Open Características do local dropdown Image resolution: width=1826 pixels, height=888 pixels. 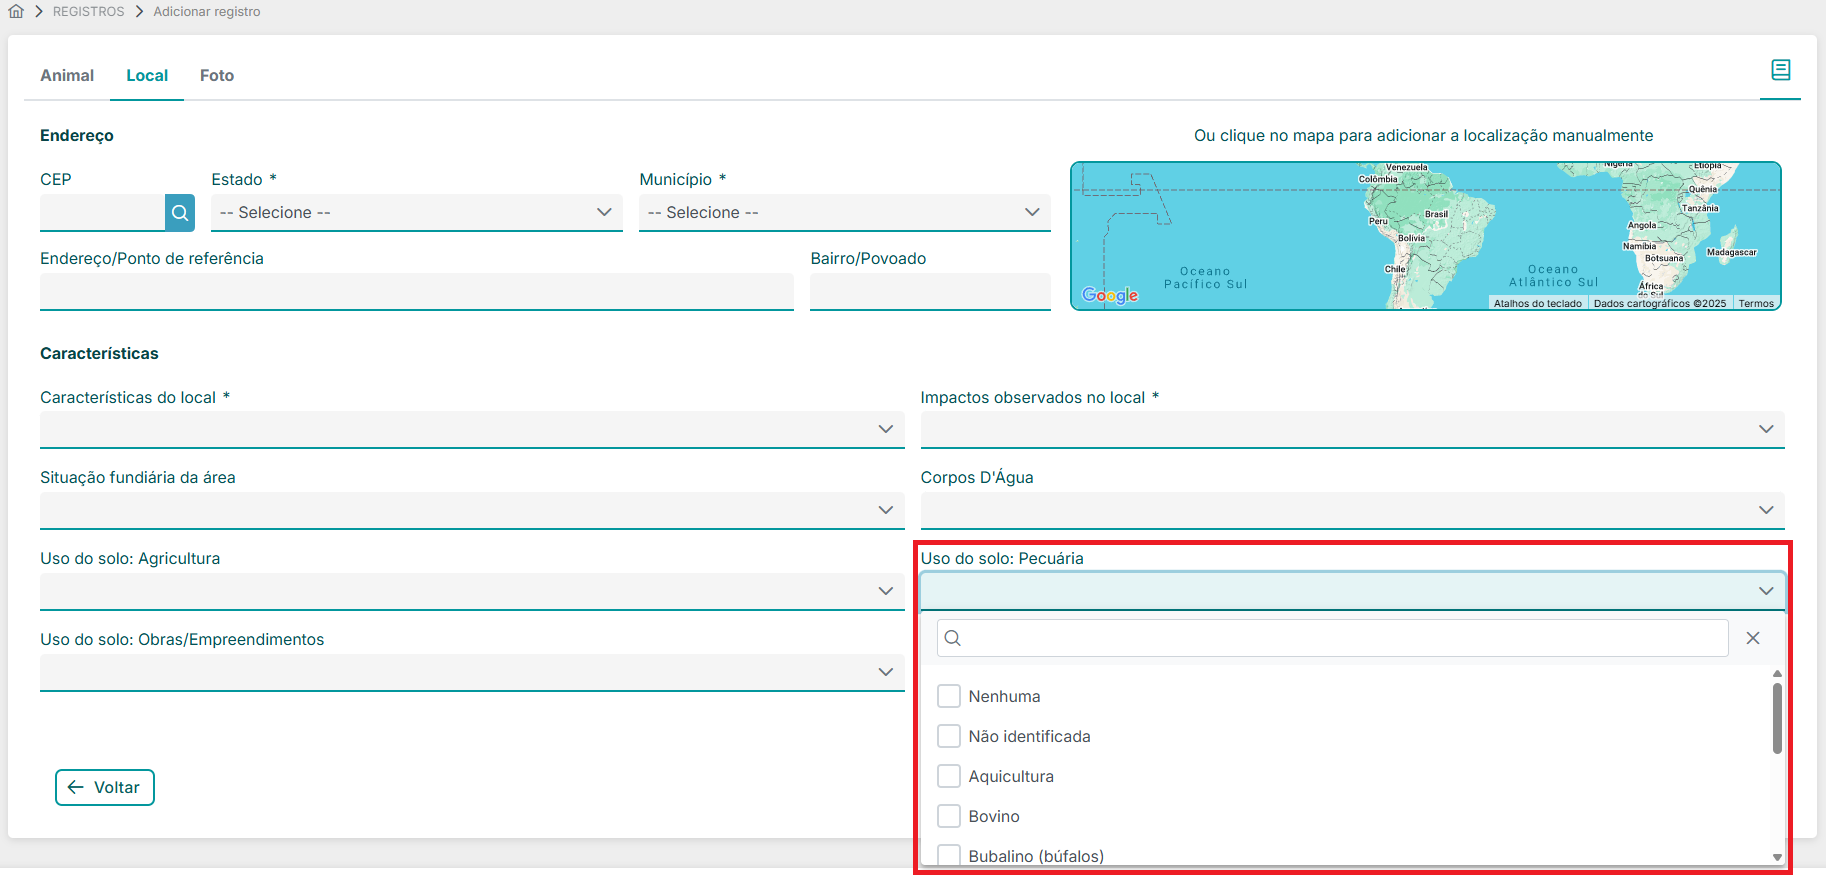coord(471,429)
